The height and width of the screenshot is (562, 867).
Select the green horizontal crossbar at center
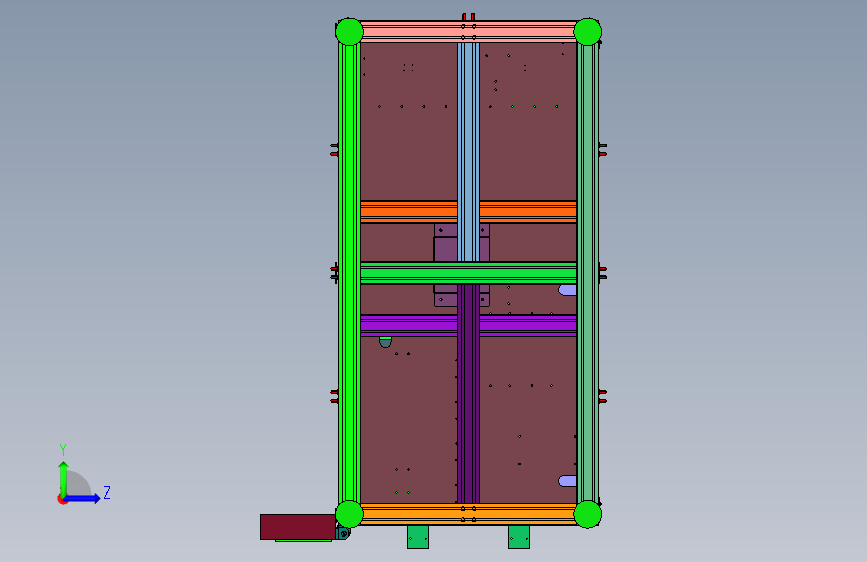pos(468,273)
